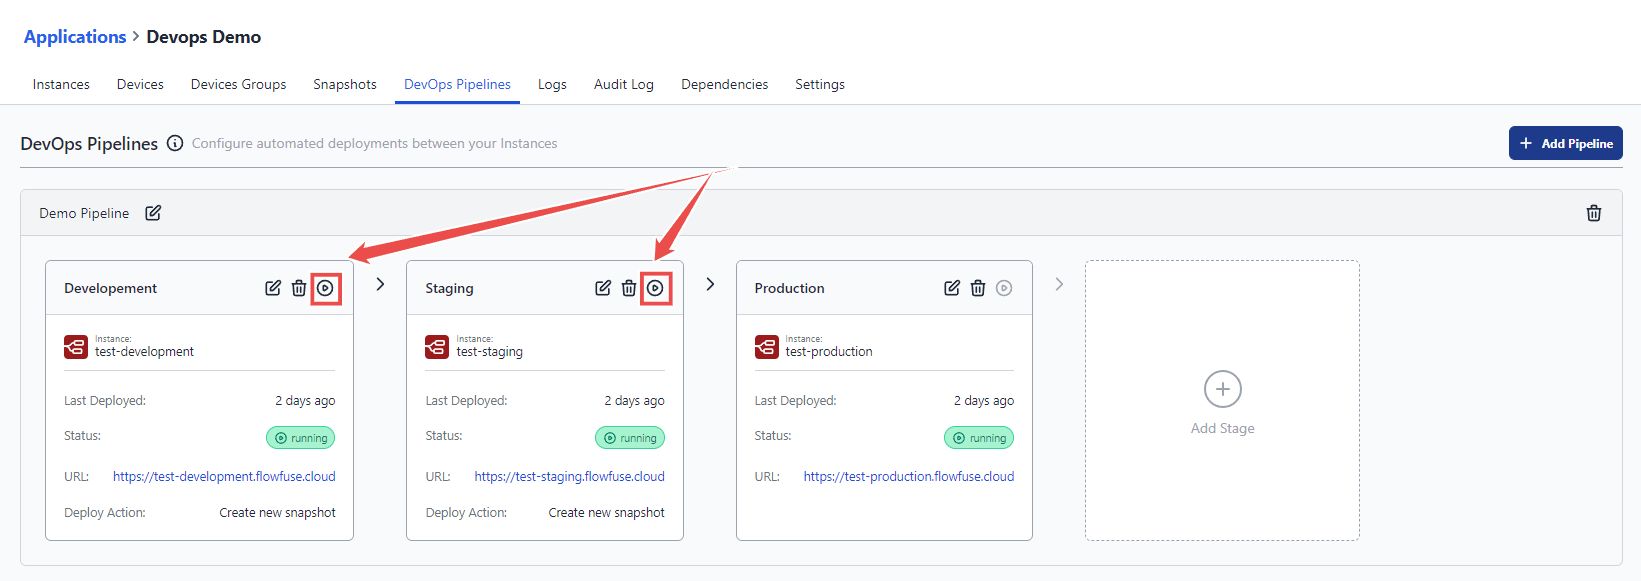This screenshot has width=1641, height=581.
Task: Click the chevron between Developement and Staging
Action: tap(380, 284)
